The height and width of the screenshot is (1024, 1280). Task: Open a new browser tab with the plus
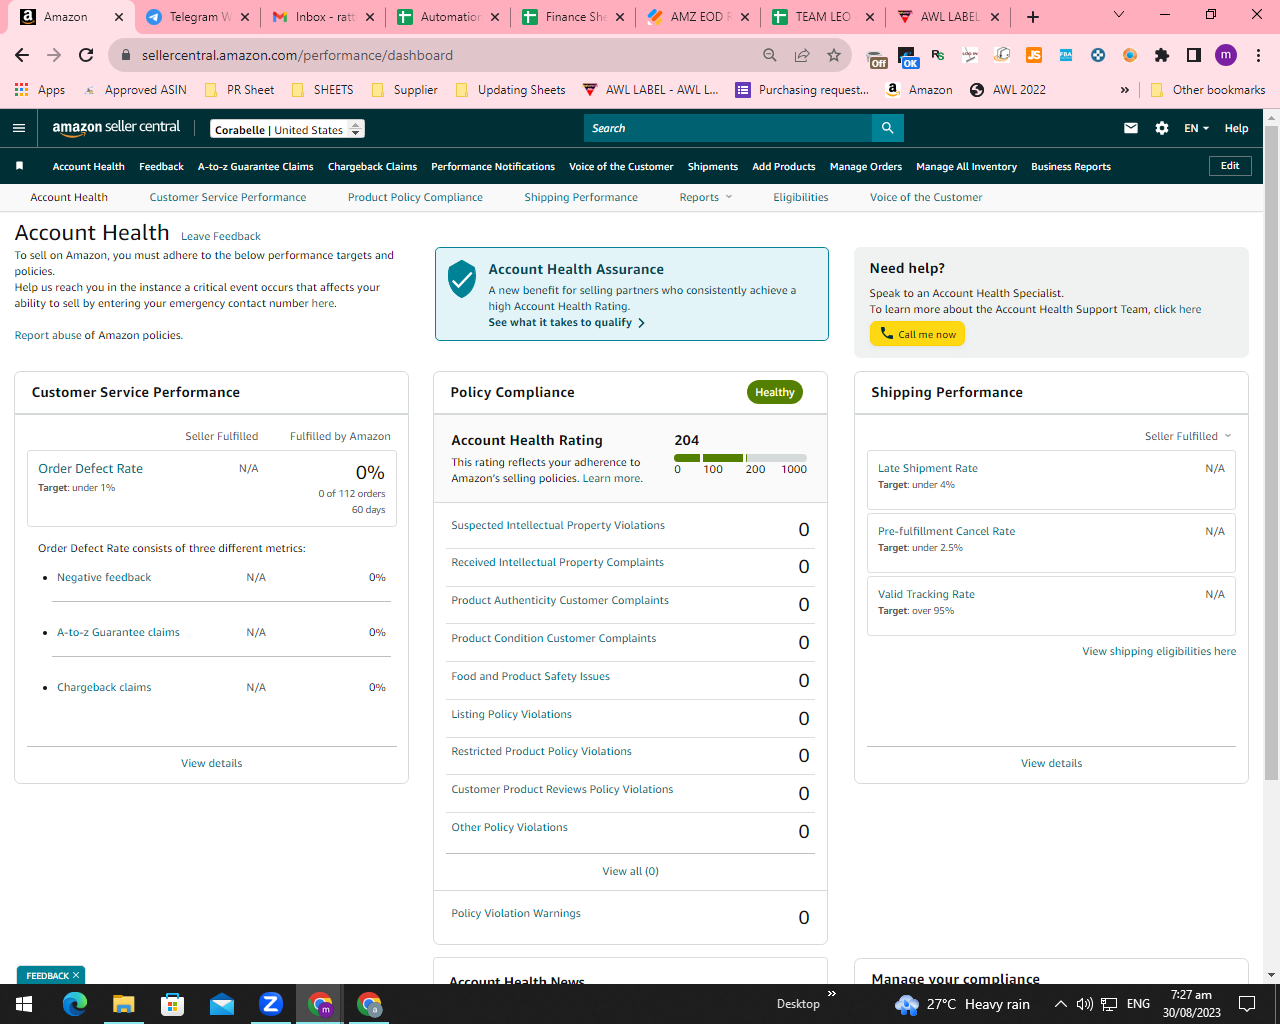pyautogui.click(x=1033, y=17)
